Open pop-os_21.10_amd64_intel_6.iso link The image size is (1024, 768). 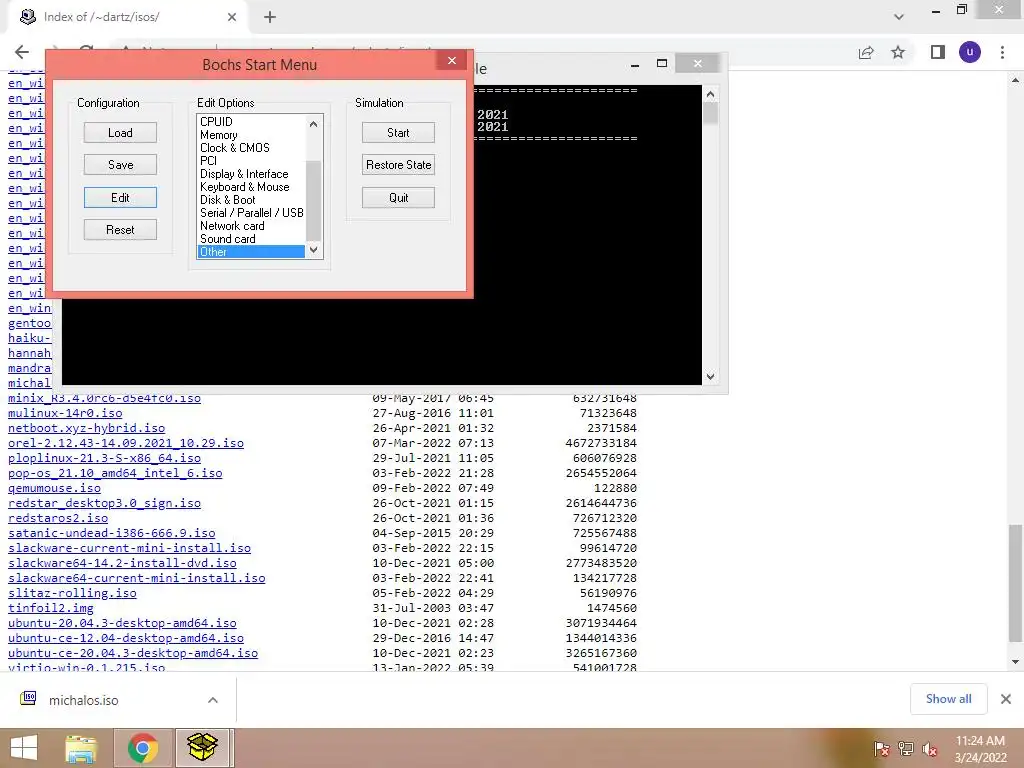click(x=115, y=473)
